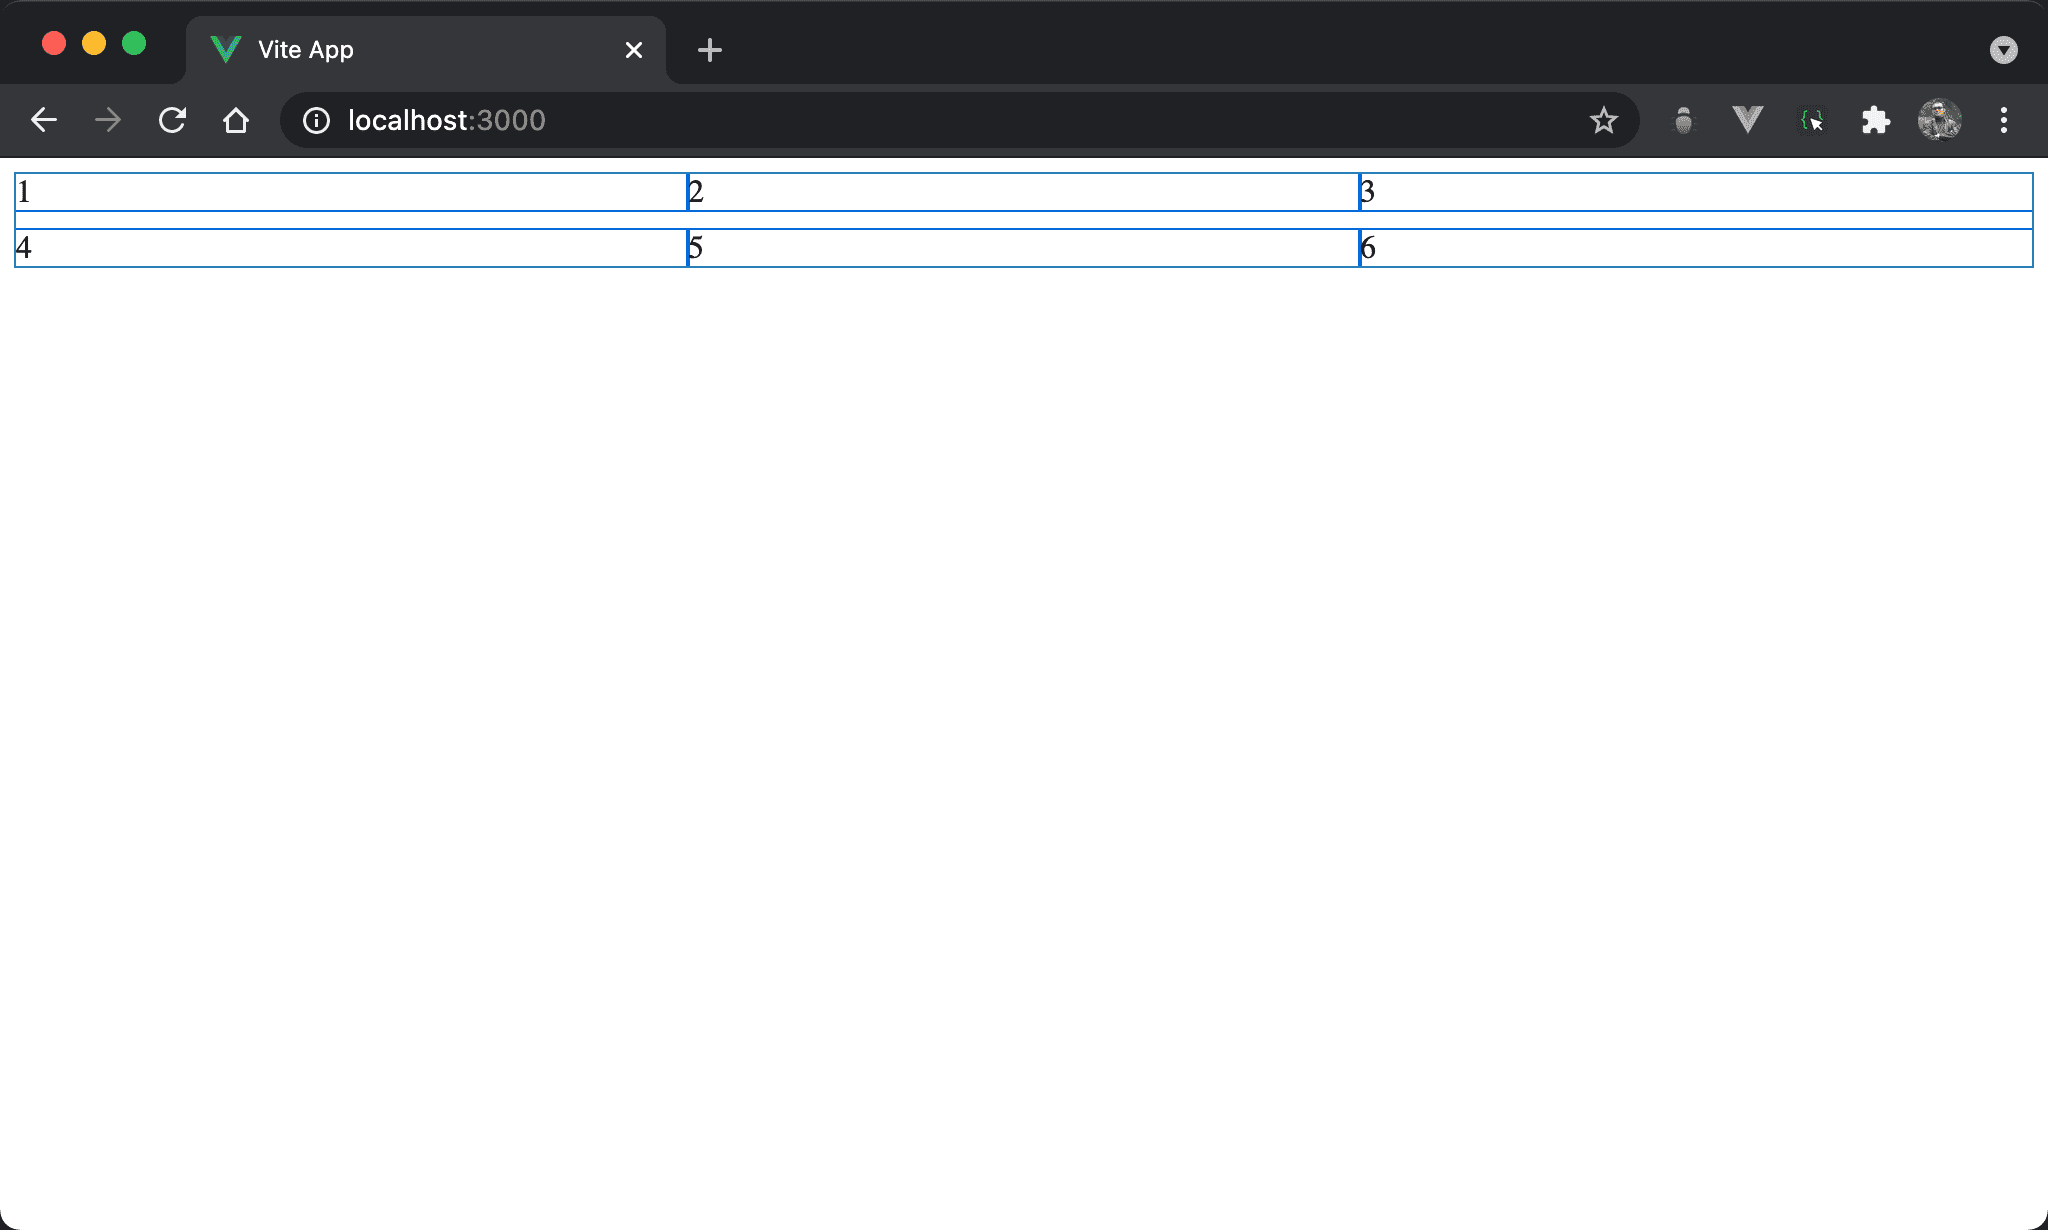Open a new browser tab
This screenshot has width=2048, height=1230.
pos(709,50)
